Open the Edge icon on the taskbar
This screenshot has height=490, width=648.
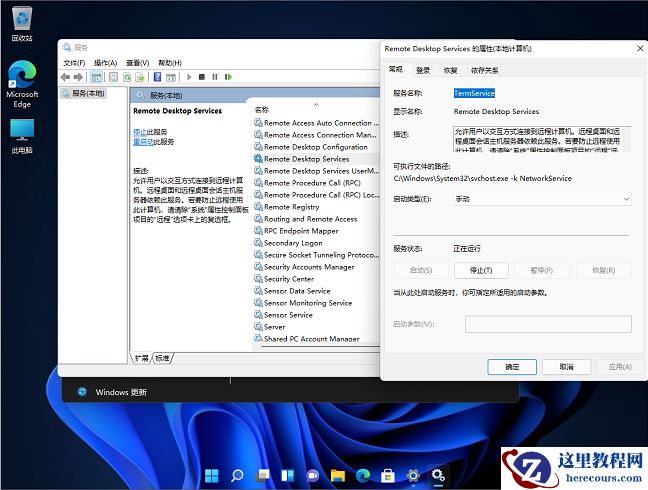coord(363,476)
